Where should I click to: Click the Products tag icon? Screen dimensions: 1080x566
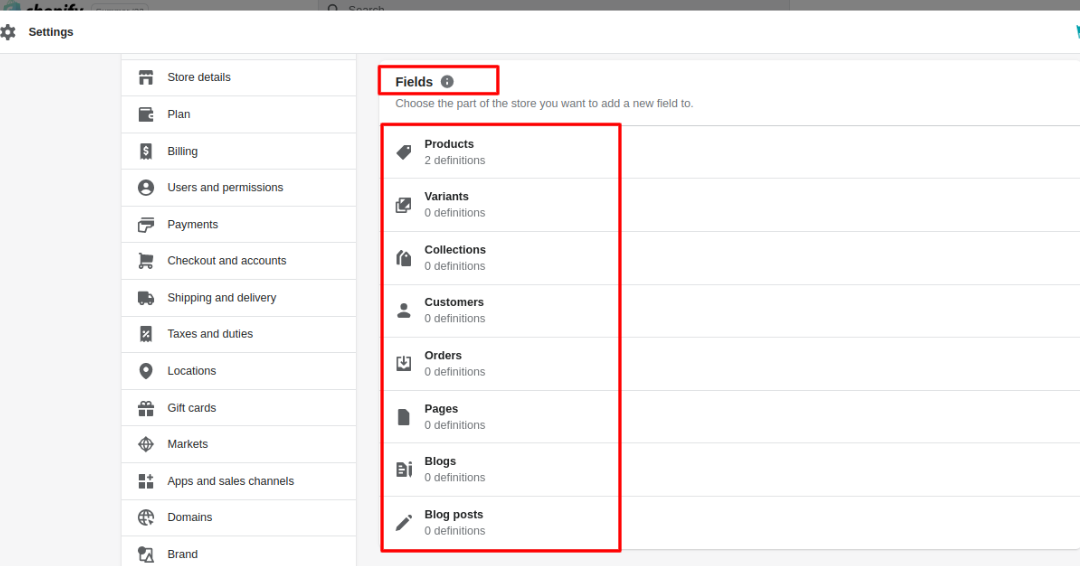[x=404, y=152]
